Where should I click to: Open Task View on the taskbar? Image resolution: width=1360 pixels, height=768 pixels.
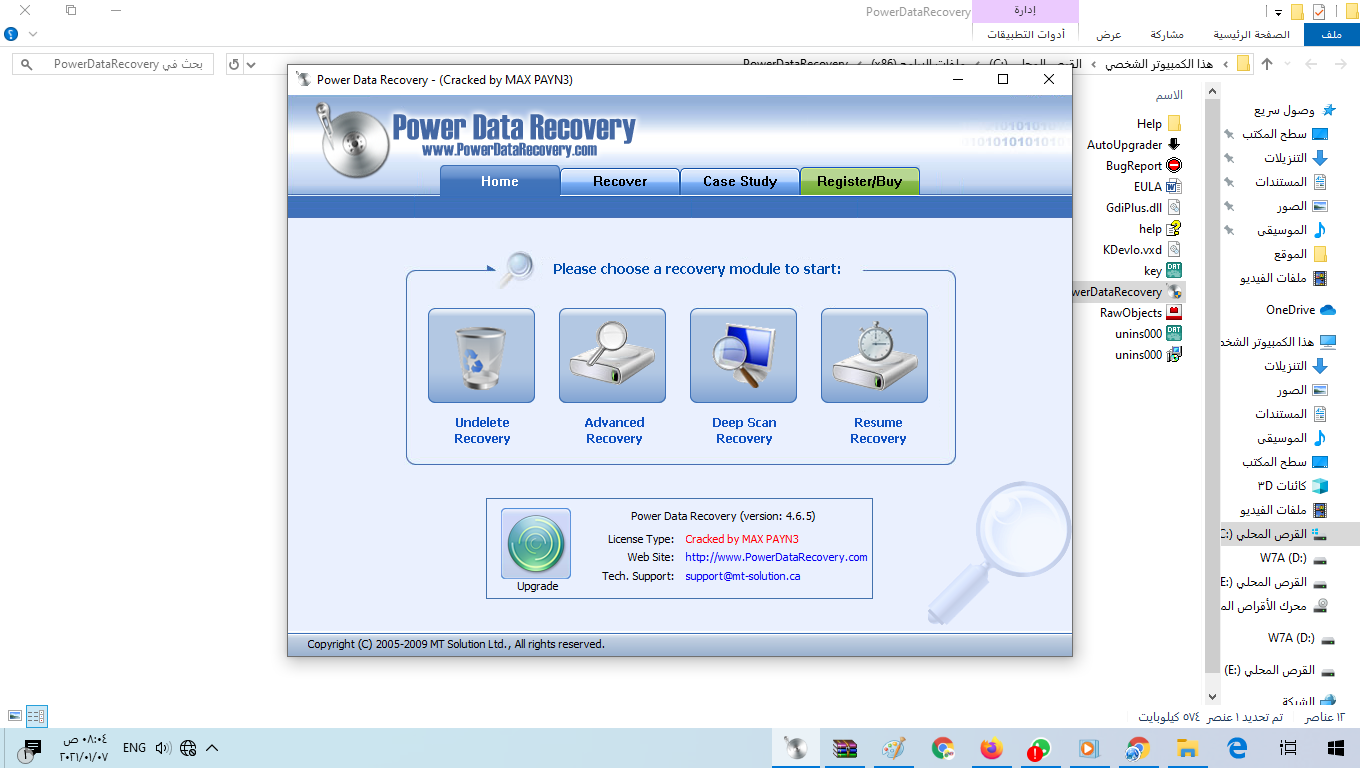(x=1288, y=748)
